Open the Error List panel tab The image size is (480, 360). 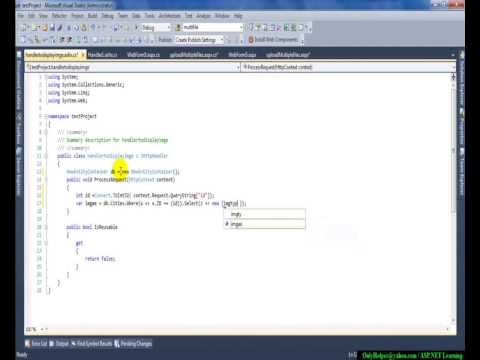[36, 344]
